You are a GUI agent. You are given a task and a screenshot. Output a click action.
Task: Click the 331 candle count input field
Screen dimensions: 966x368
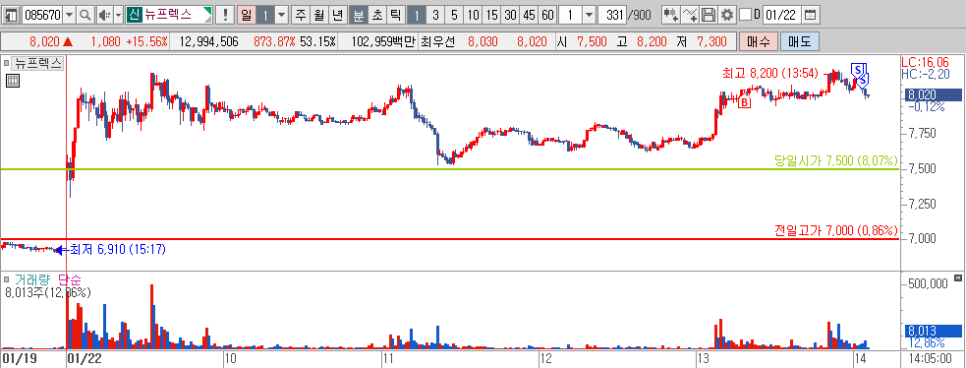coord(611,14)
